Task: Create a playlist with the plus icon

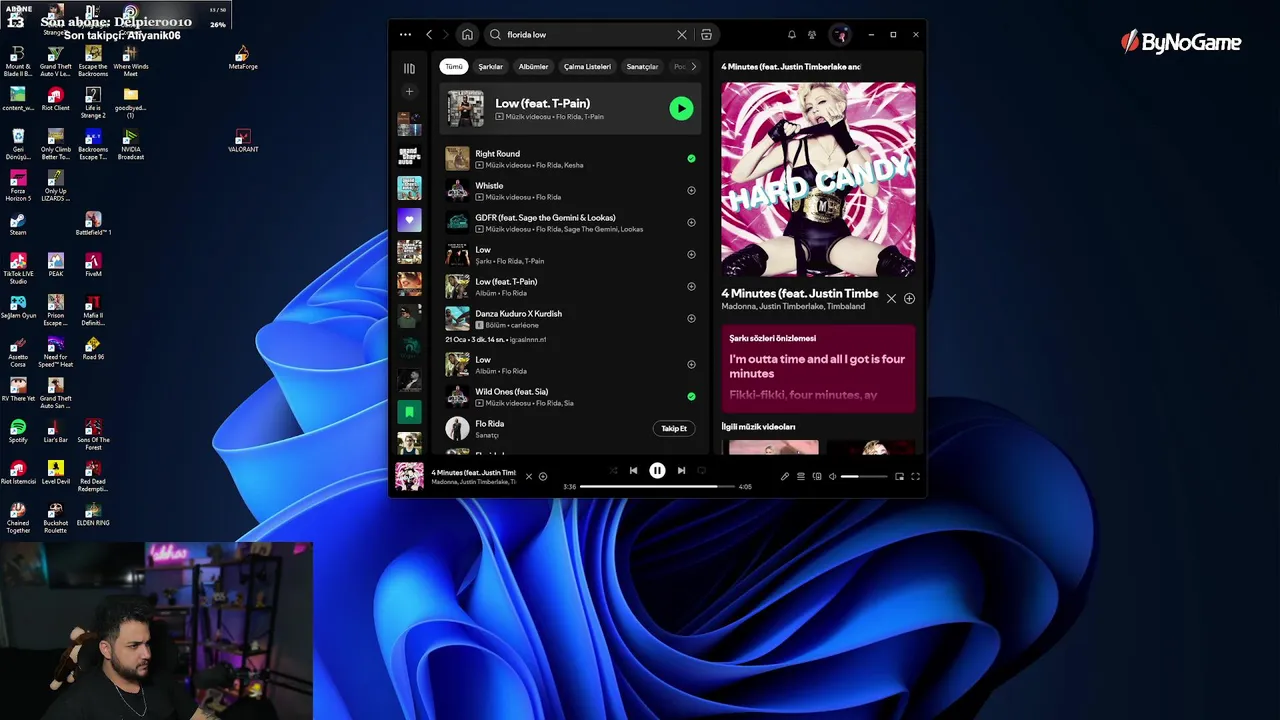Action: [x=409, y=92]
